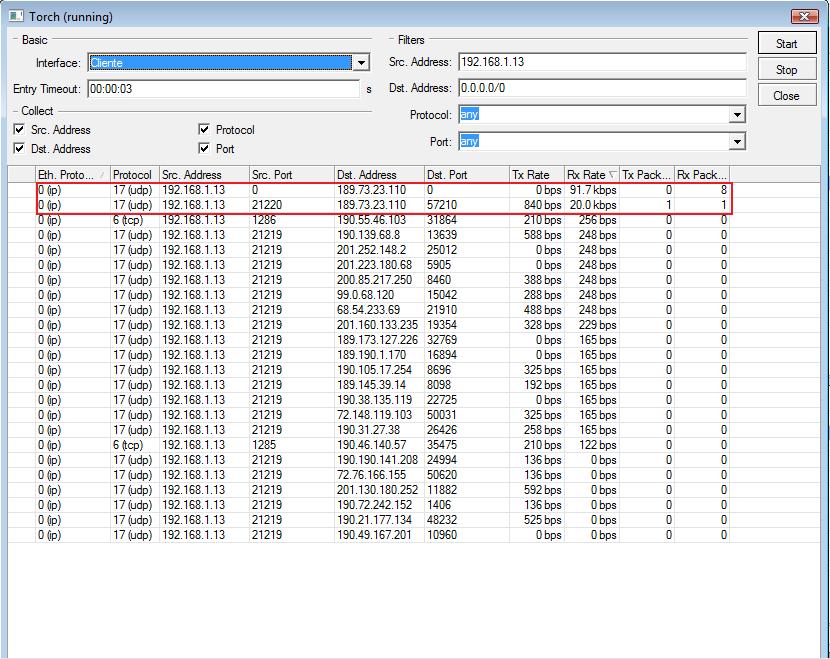Close the Torch window with the red X
Image resolution: width=830 pixels, height=659 pixels.
[x=804, y=16]
